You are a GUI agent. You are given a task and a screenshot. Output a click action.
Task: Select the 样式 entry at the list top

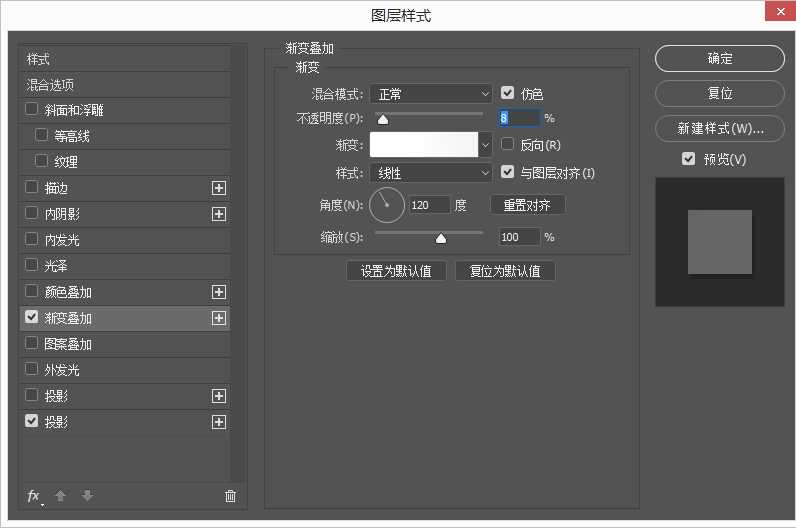[x=38, y=59]
